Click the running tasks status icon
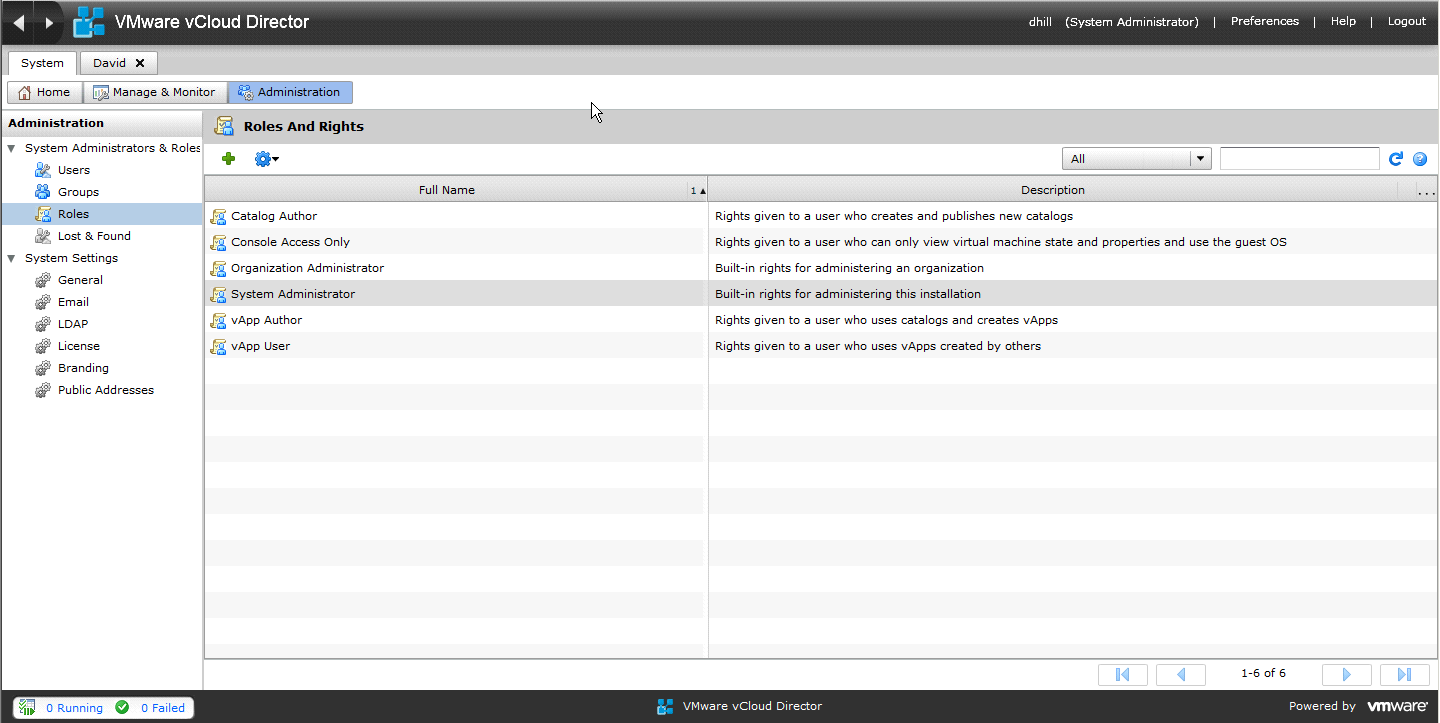The width and height of the screenshot is (1440, 723). [28, 707]
